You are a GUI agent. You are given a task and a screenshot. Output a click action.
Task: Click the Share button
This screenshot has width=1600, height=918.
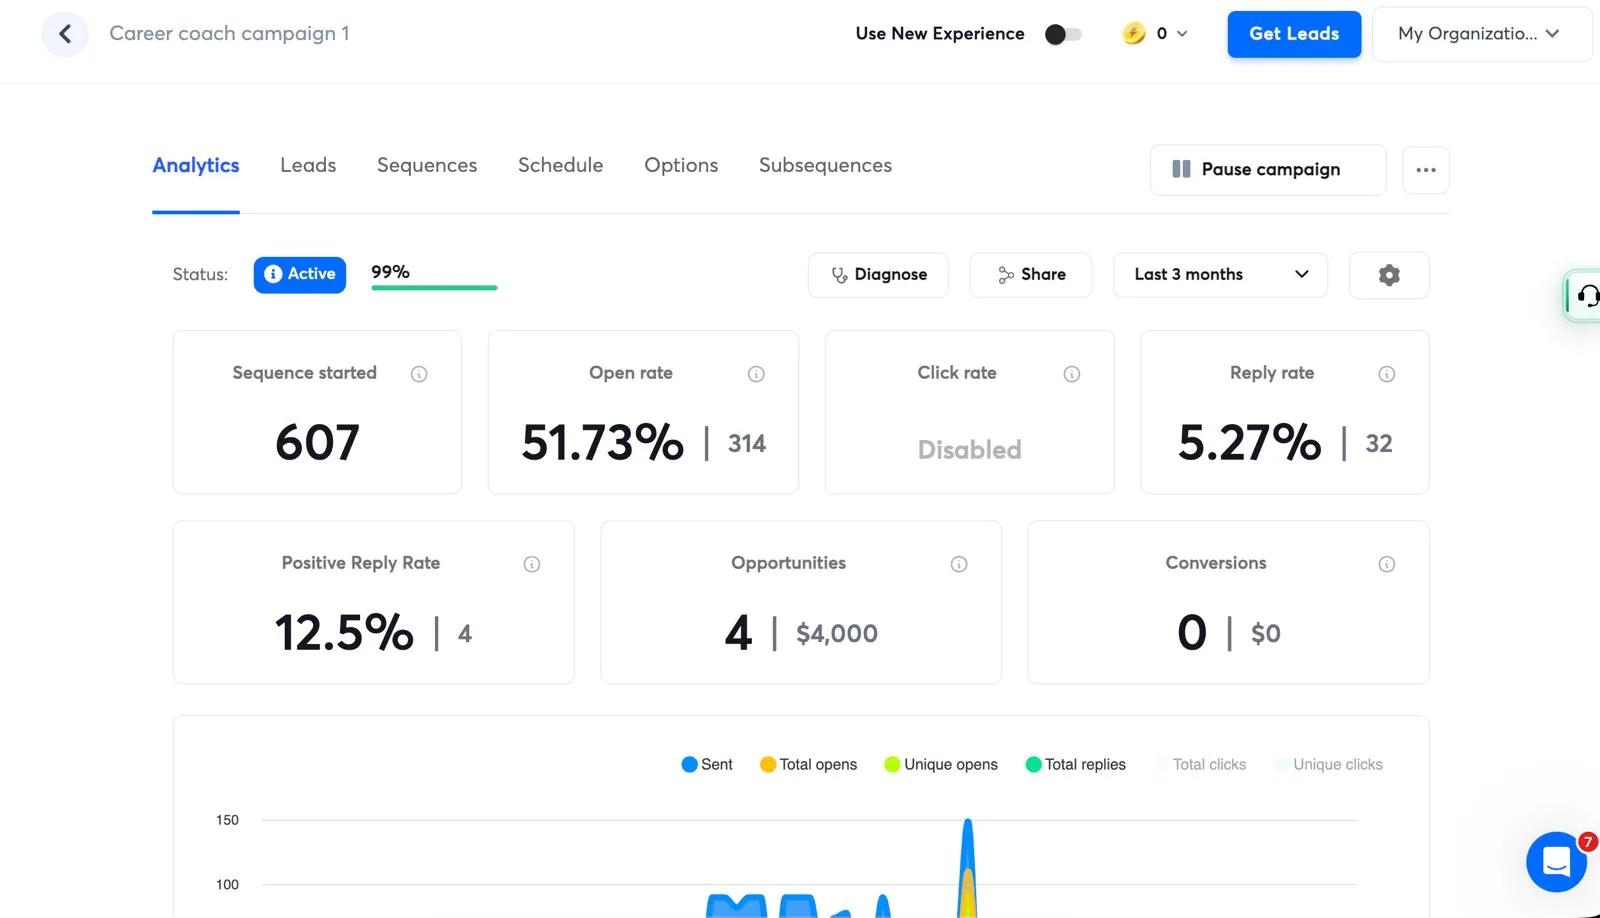point(1031,275)
